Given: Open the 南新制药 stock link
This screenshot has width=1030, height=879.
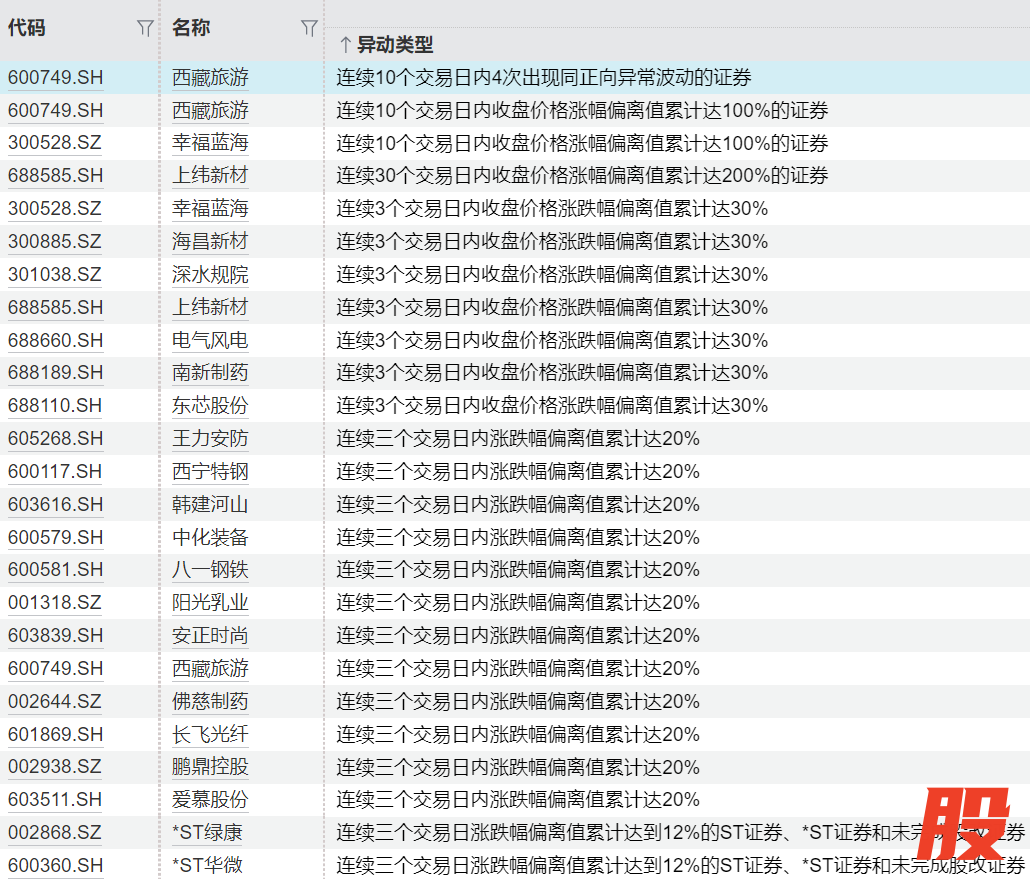Looking at the screenshot, I should [x=210, y=373].
